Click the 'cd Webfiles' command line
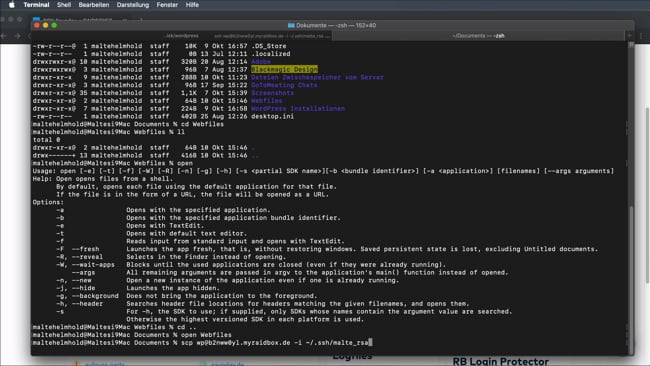This screenshot has height=366, width=650. coord(128,124)
